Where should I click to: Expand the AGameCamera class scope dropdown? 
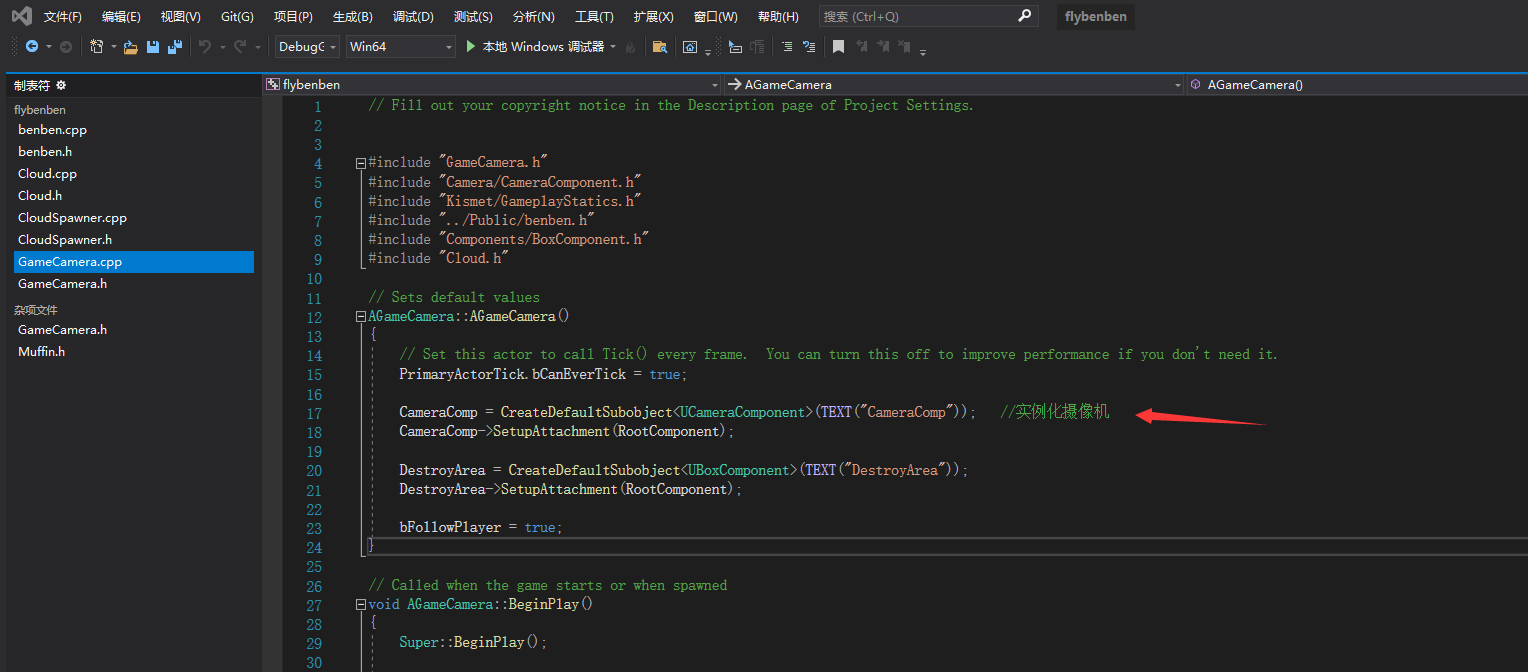[x=1177, y=85]
